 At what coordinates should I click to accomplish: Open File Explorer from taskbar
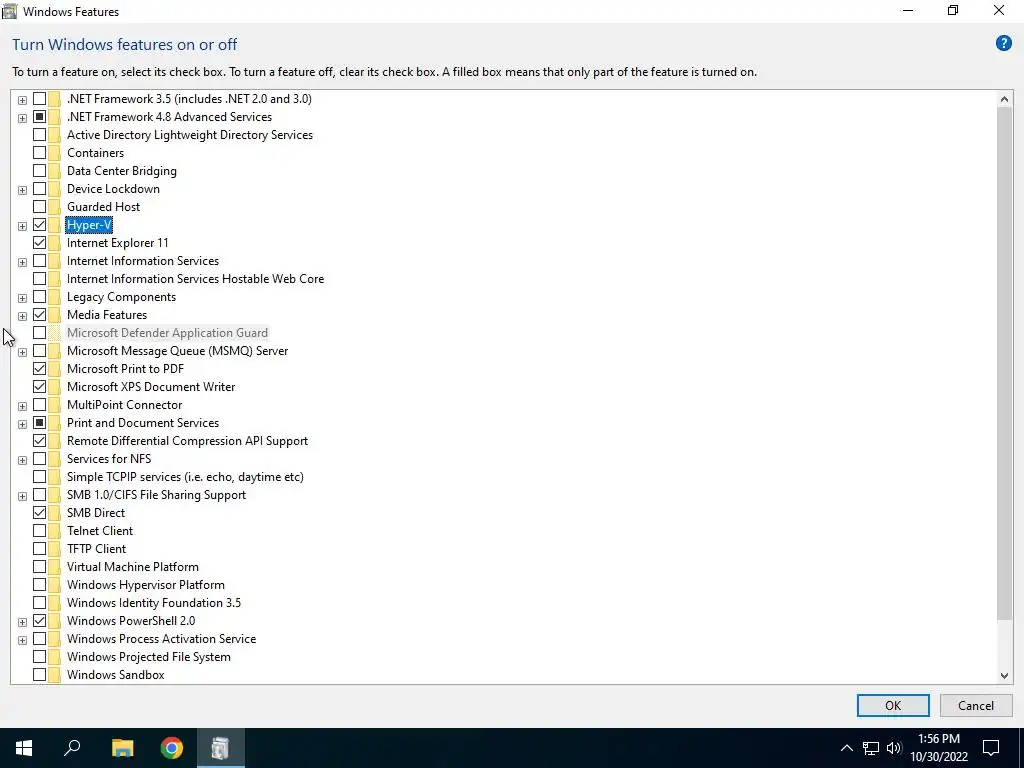[122, 748]
